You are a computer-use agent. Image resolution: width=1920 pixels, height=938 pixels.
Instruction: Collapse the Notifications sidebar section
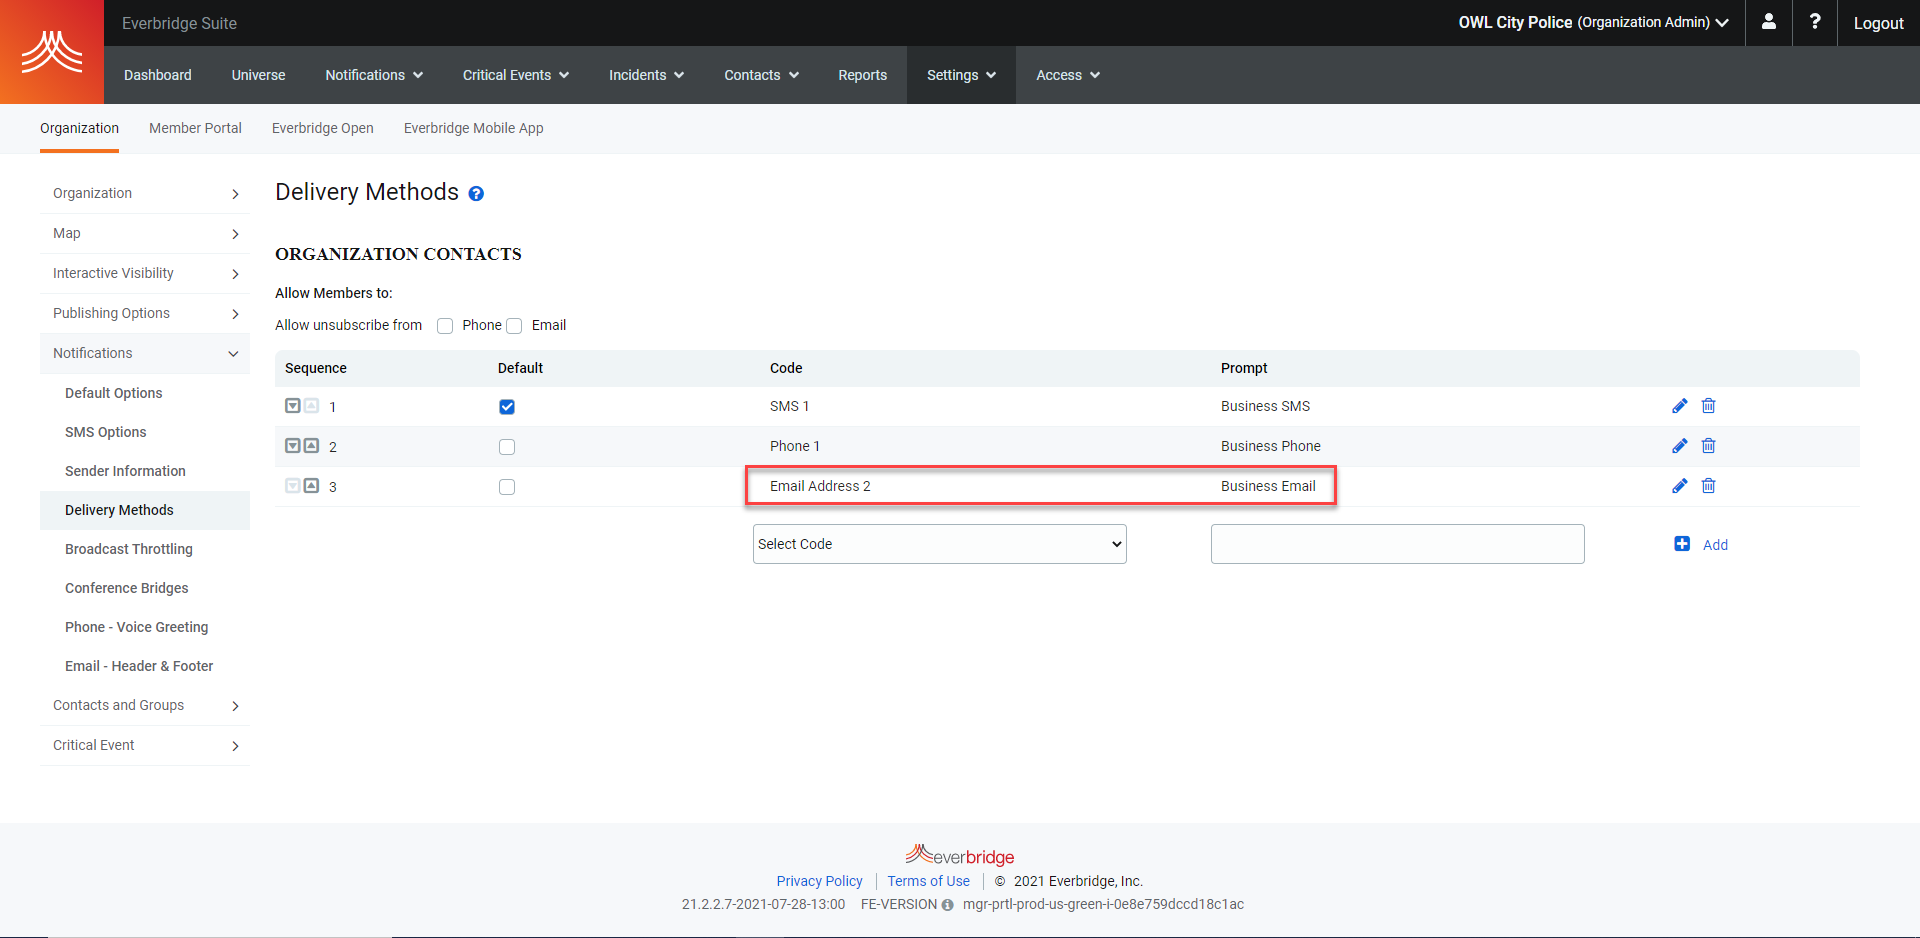point(145,353)
